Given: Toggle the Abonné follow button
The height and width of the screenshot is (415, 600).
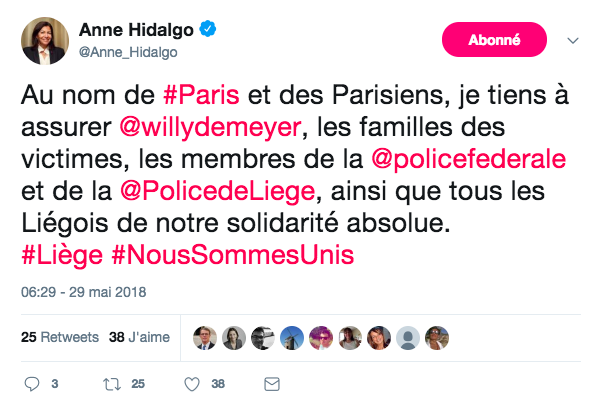Looking at the screenshot, I should (494, 41).
